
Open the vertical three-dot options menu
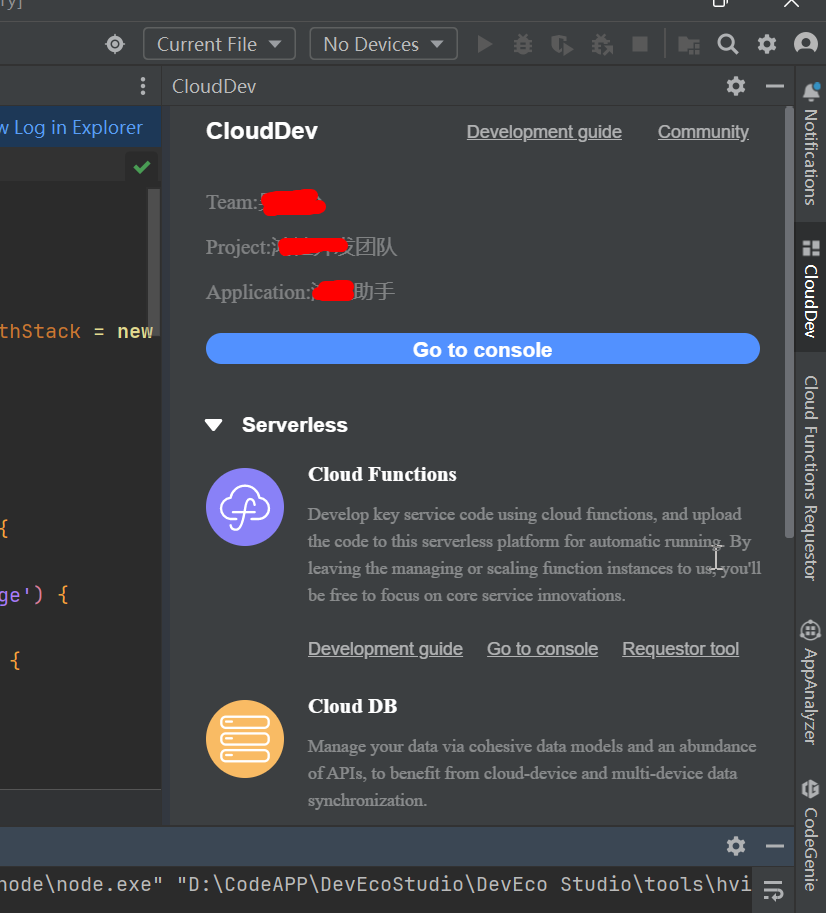click(x=143, y=86)
